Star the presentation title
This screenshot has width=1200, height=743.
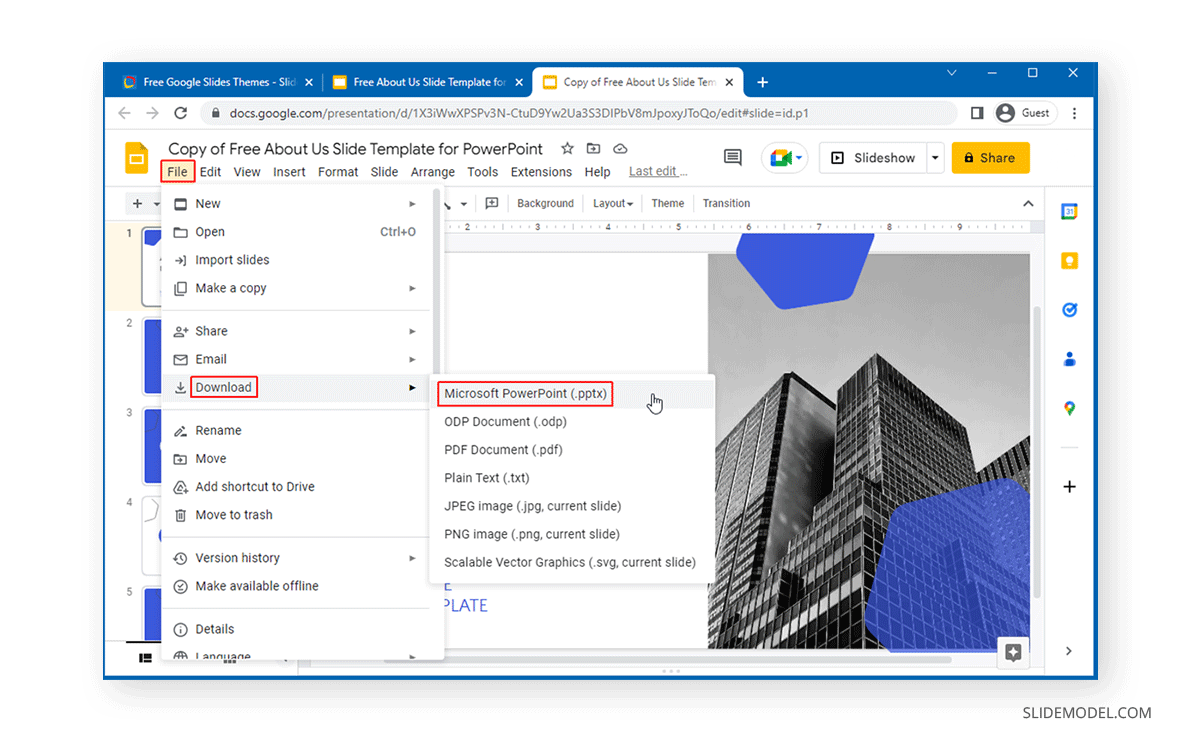pos(567,149)
